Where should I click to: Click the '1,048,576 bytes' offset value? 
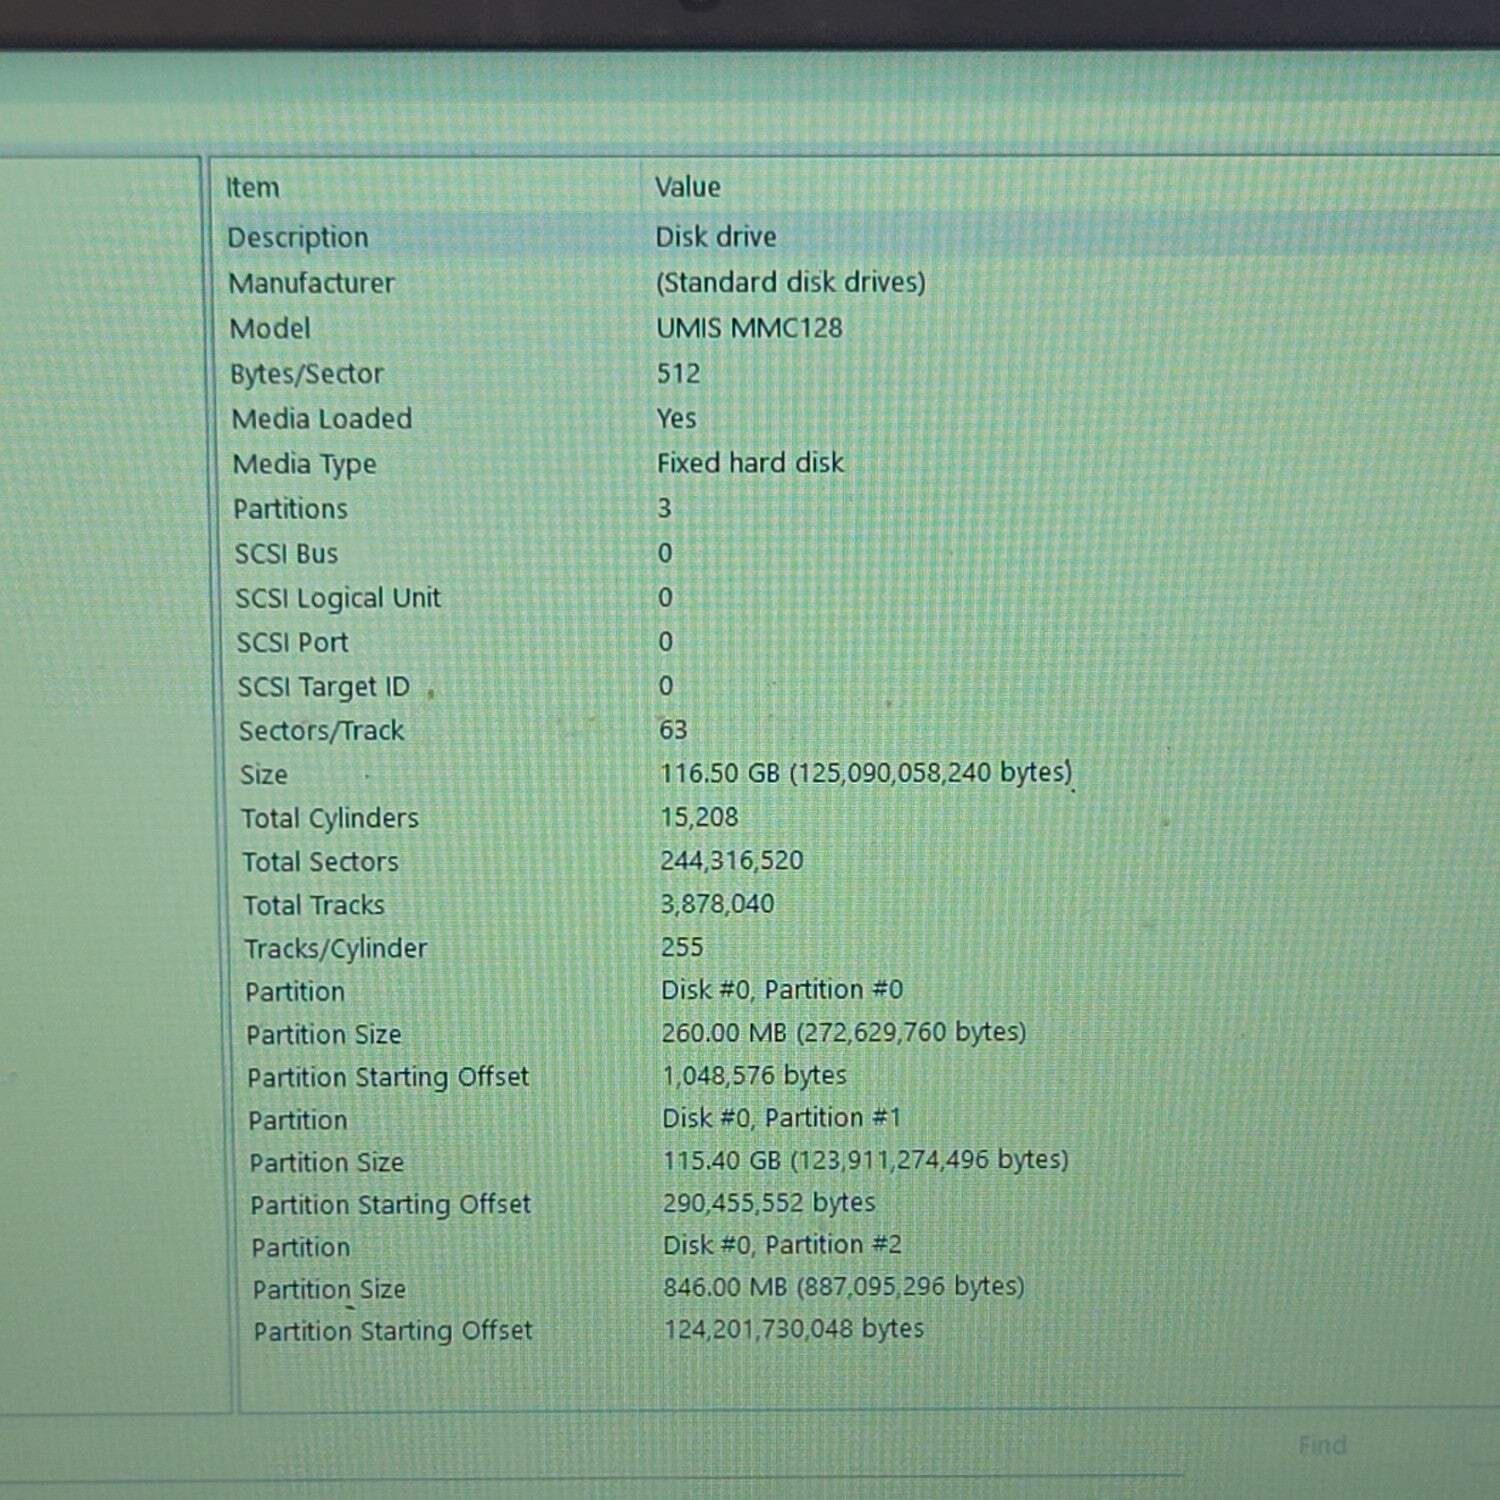(x=754, y=1075)
